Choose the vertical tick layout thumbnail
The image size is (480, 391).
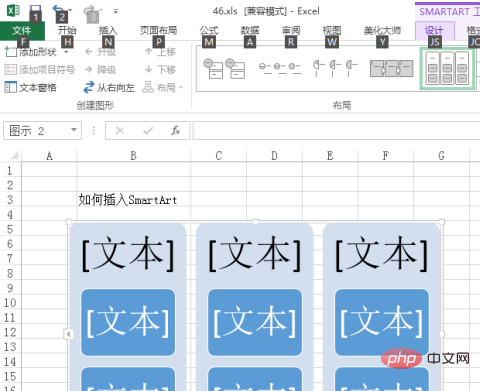pos(335,68)
